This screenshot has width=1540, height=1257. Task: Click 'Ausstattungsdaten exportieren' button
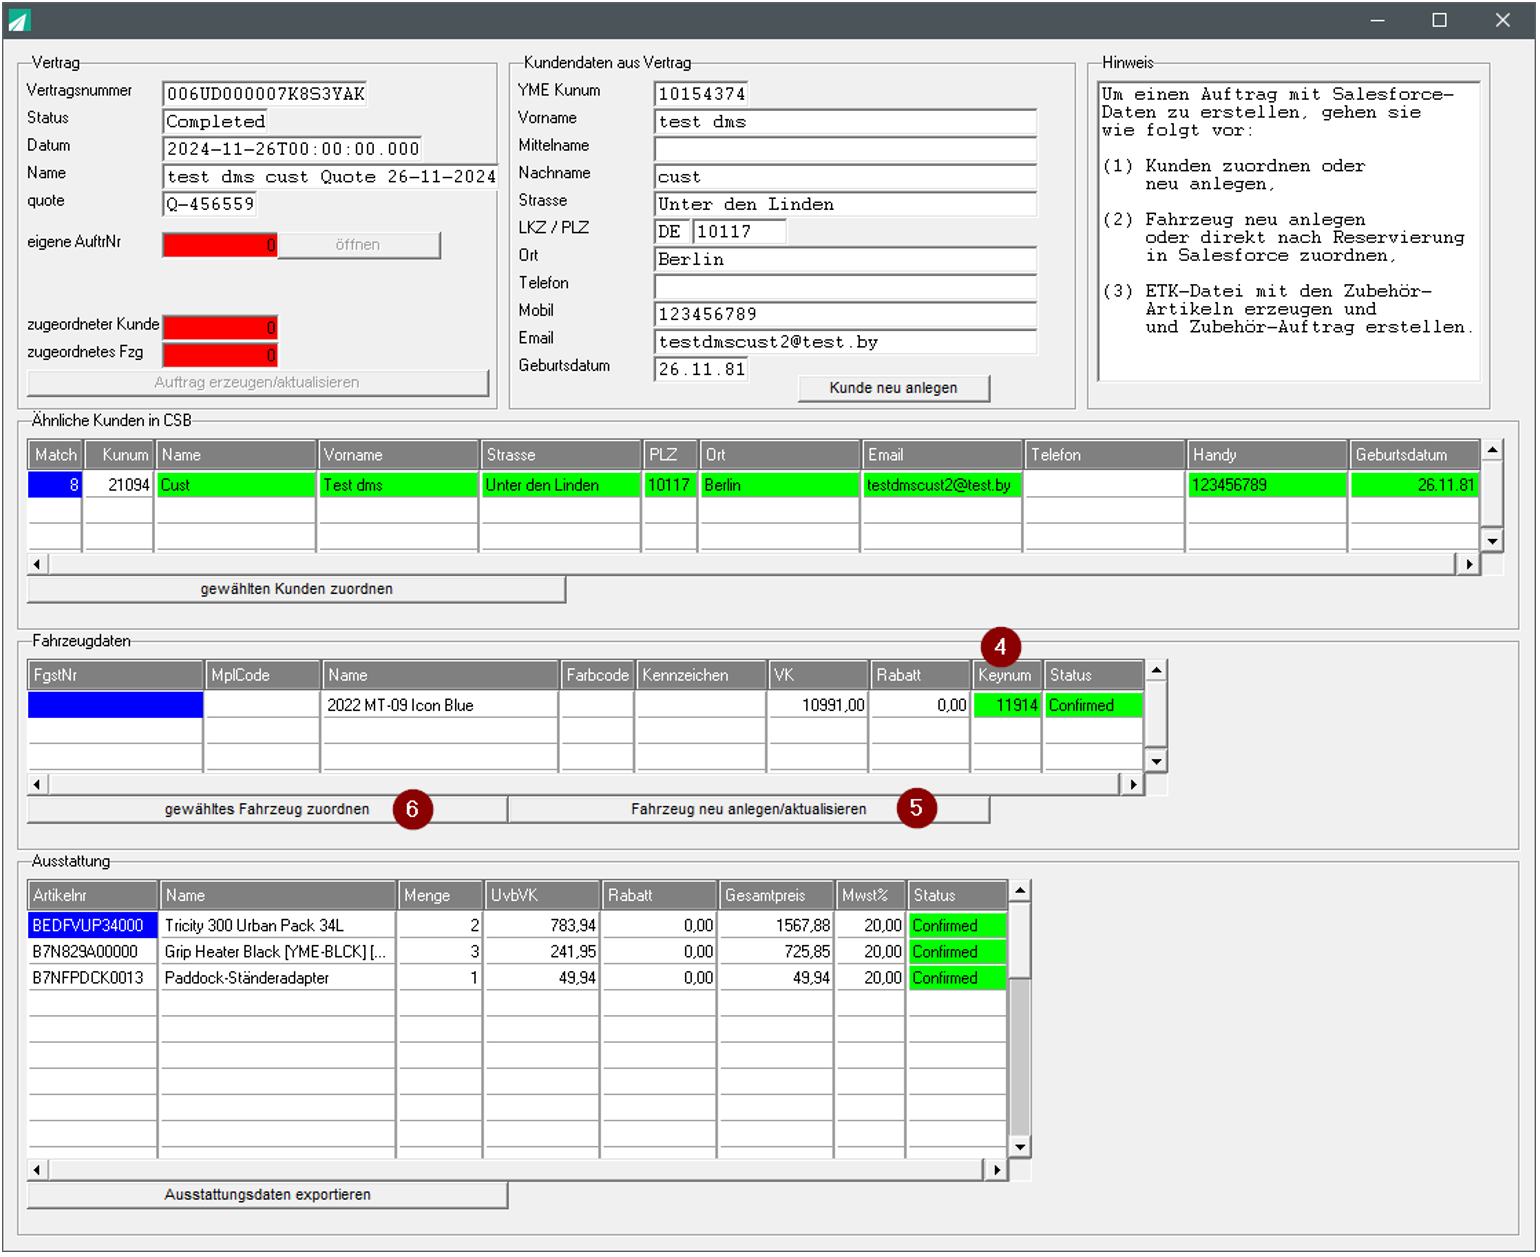[x=267, y=1195]
